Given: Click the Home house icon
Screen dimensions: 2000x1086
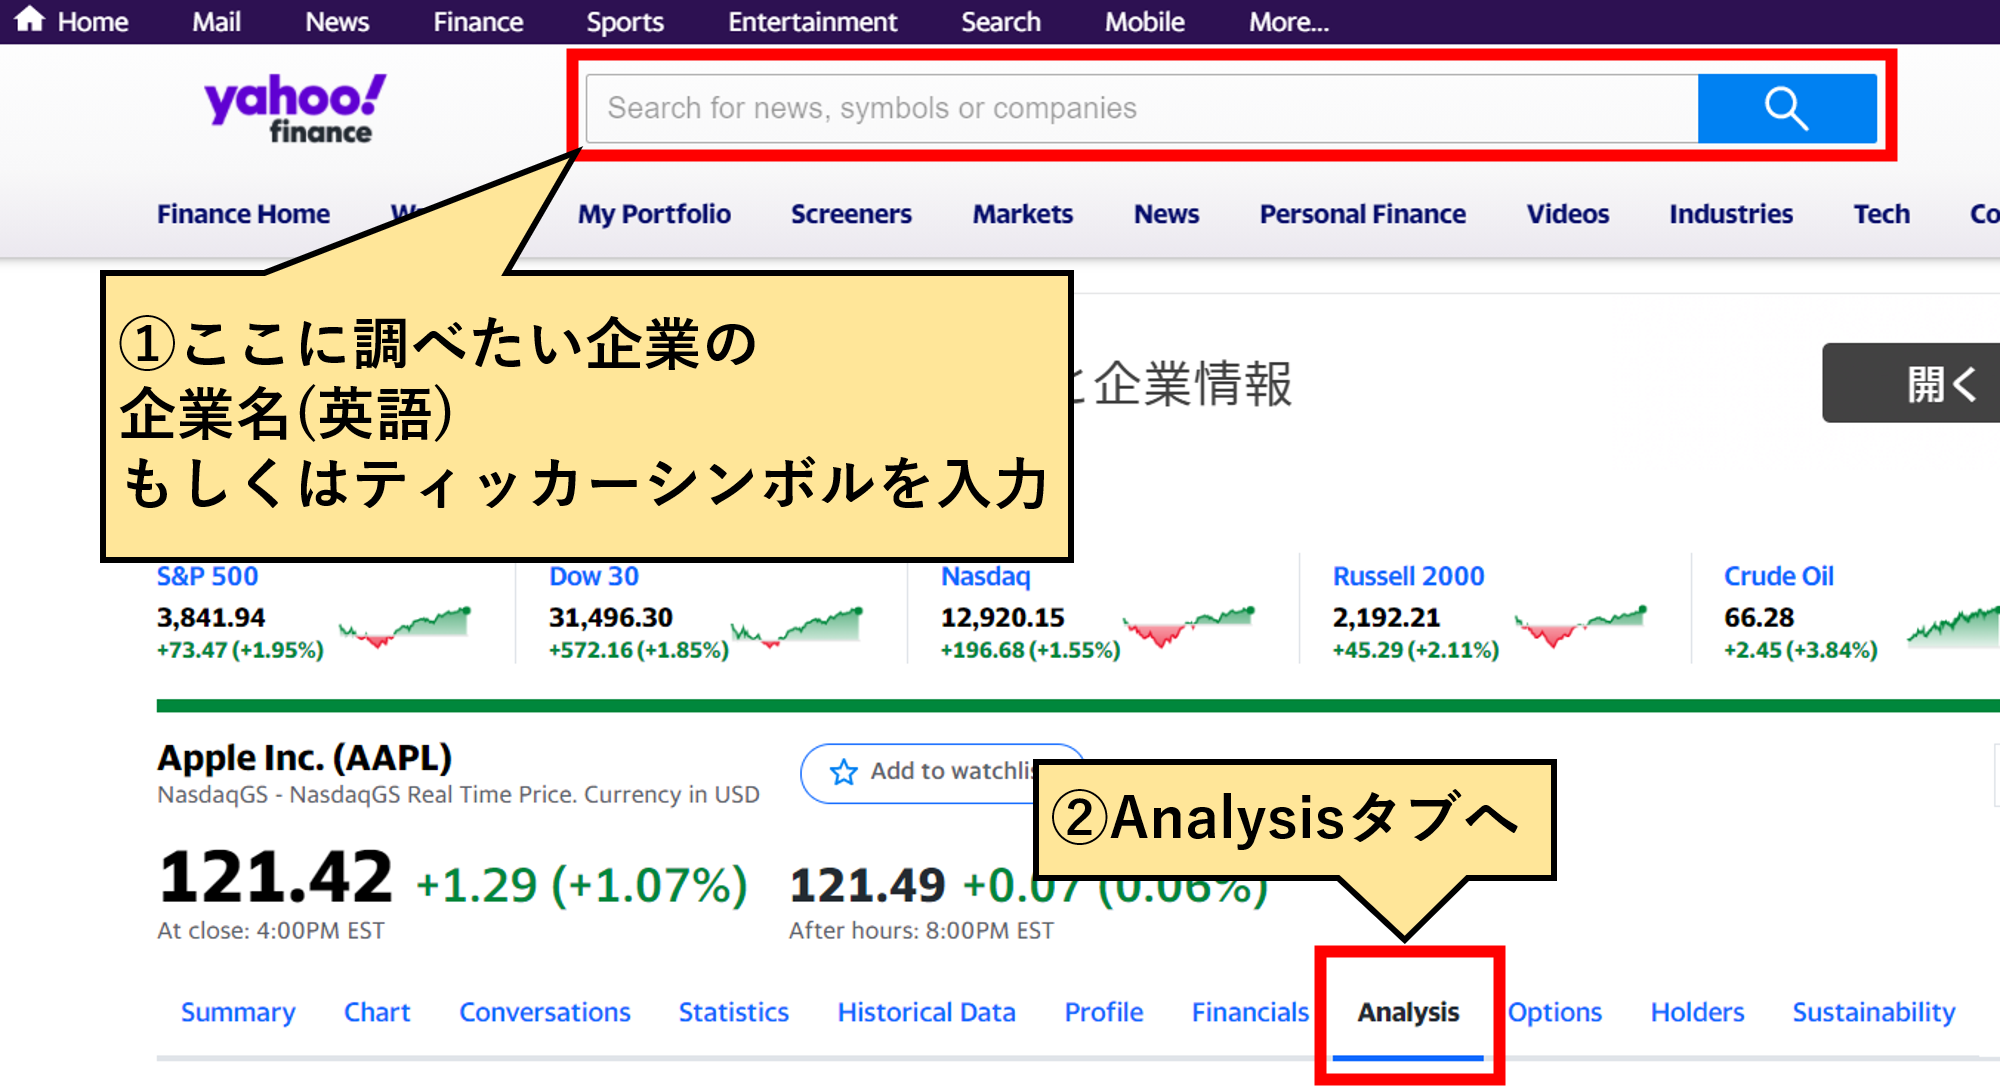Looking at the screenshot, I should click(29, 19).
